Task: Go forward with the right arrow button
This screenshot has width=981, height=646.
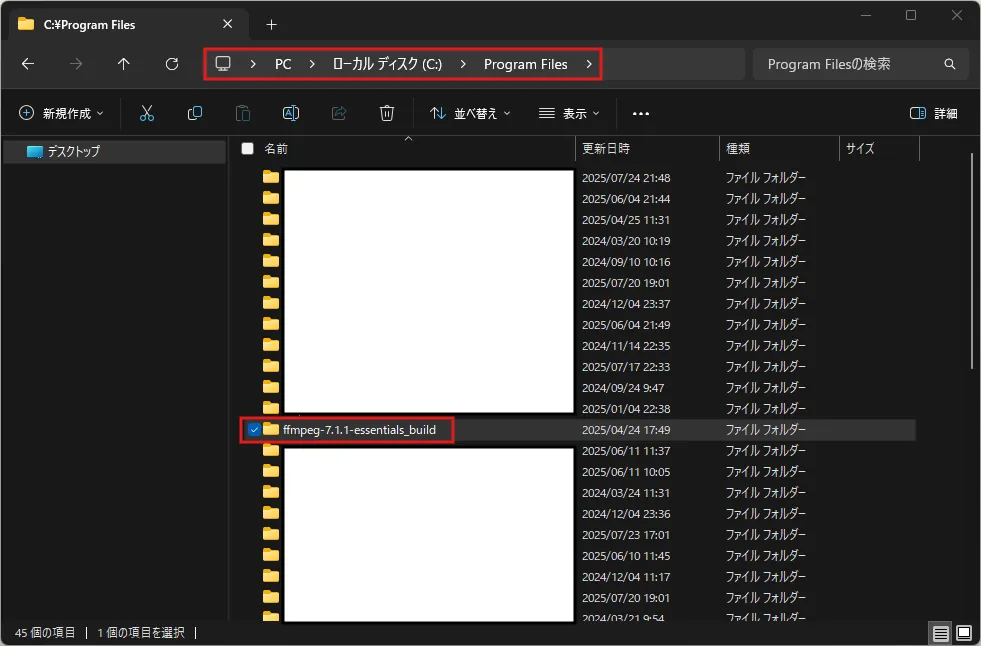Action: (x=76, y=64)
